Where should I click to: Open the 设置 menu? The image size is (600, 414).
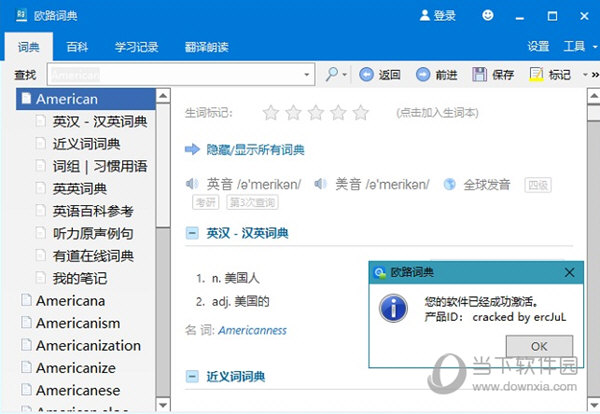coord(538,46)
